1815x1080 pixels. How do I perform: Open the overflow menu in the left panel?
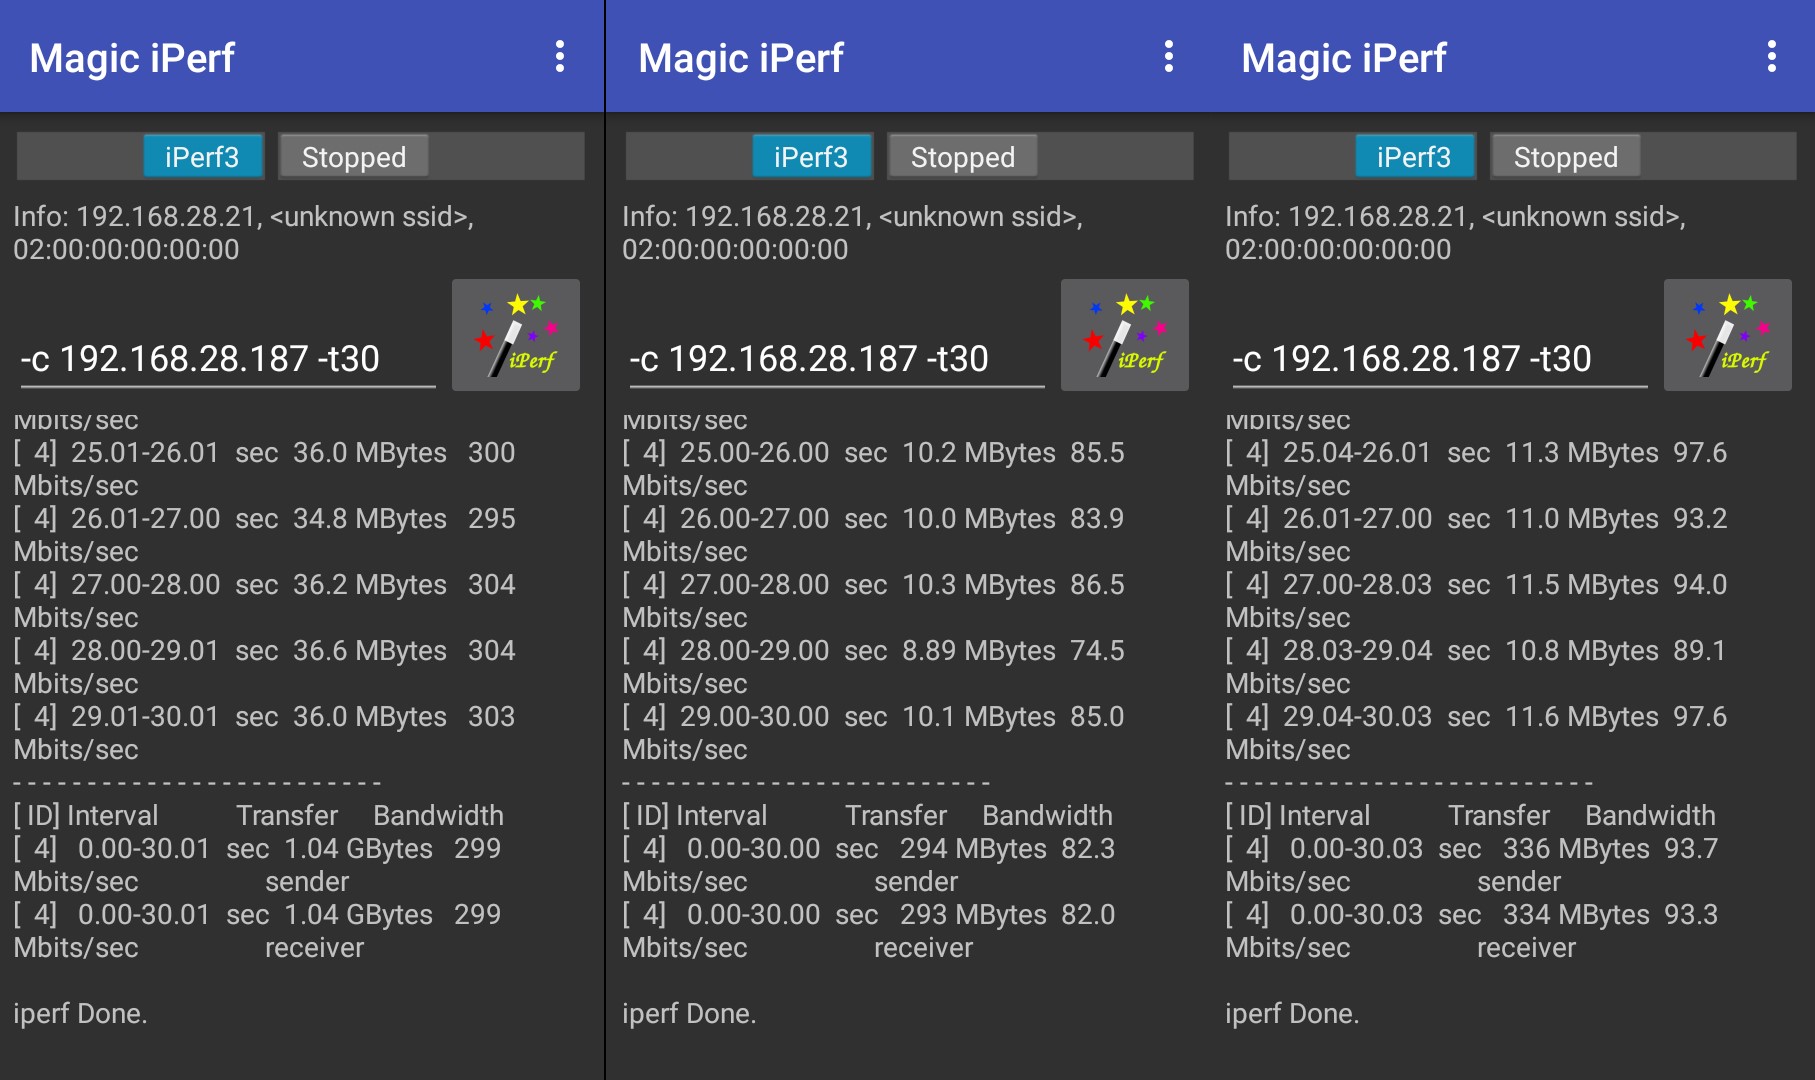click(x=560, y=57)
